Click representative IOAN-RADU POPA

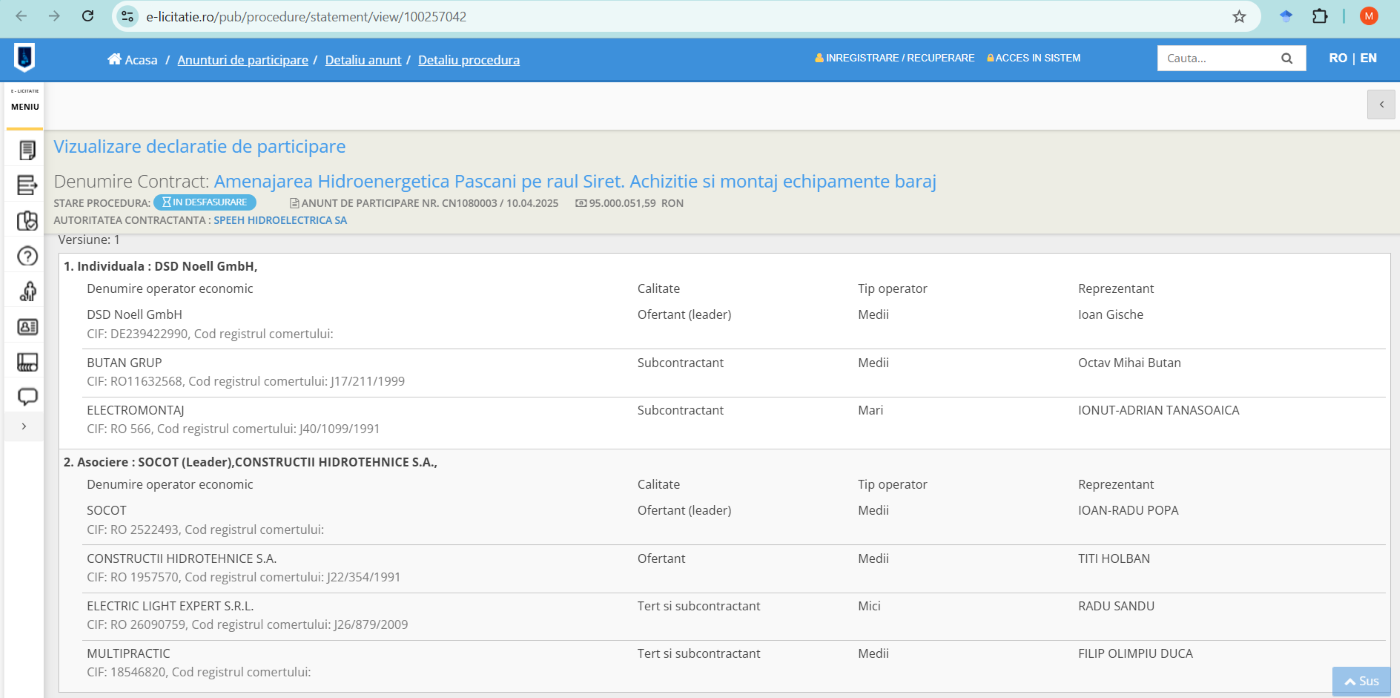[1128, 510]
